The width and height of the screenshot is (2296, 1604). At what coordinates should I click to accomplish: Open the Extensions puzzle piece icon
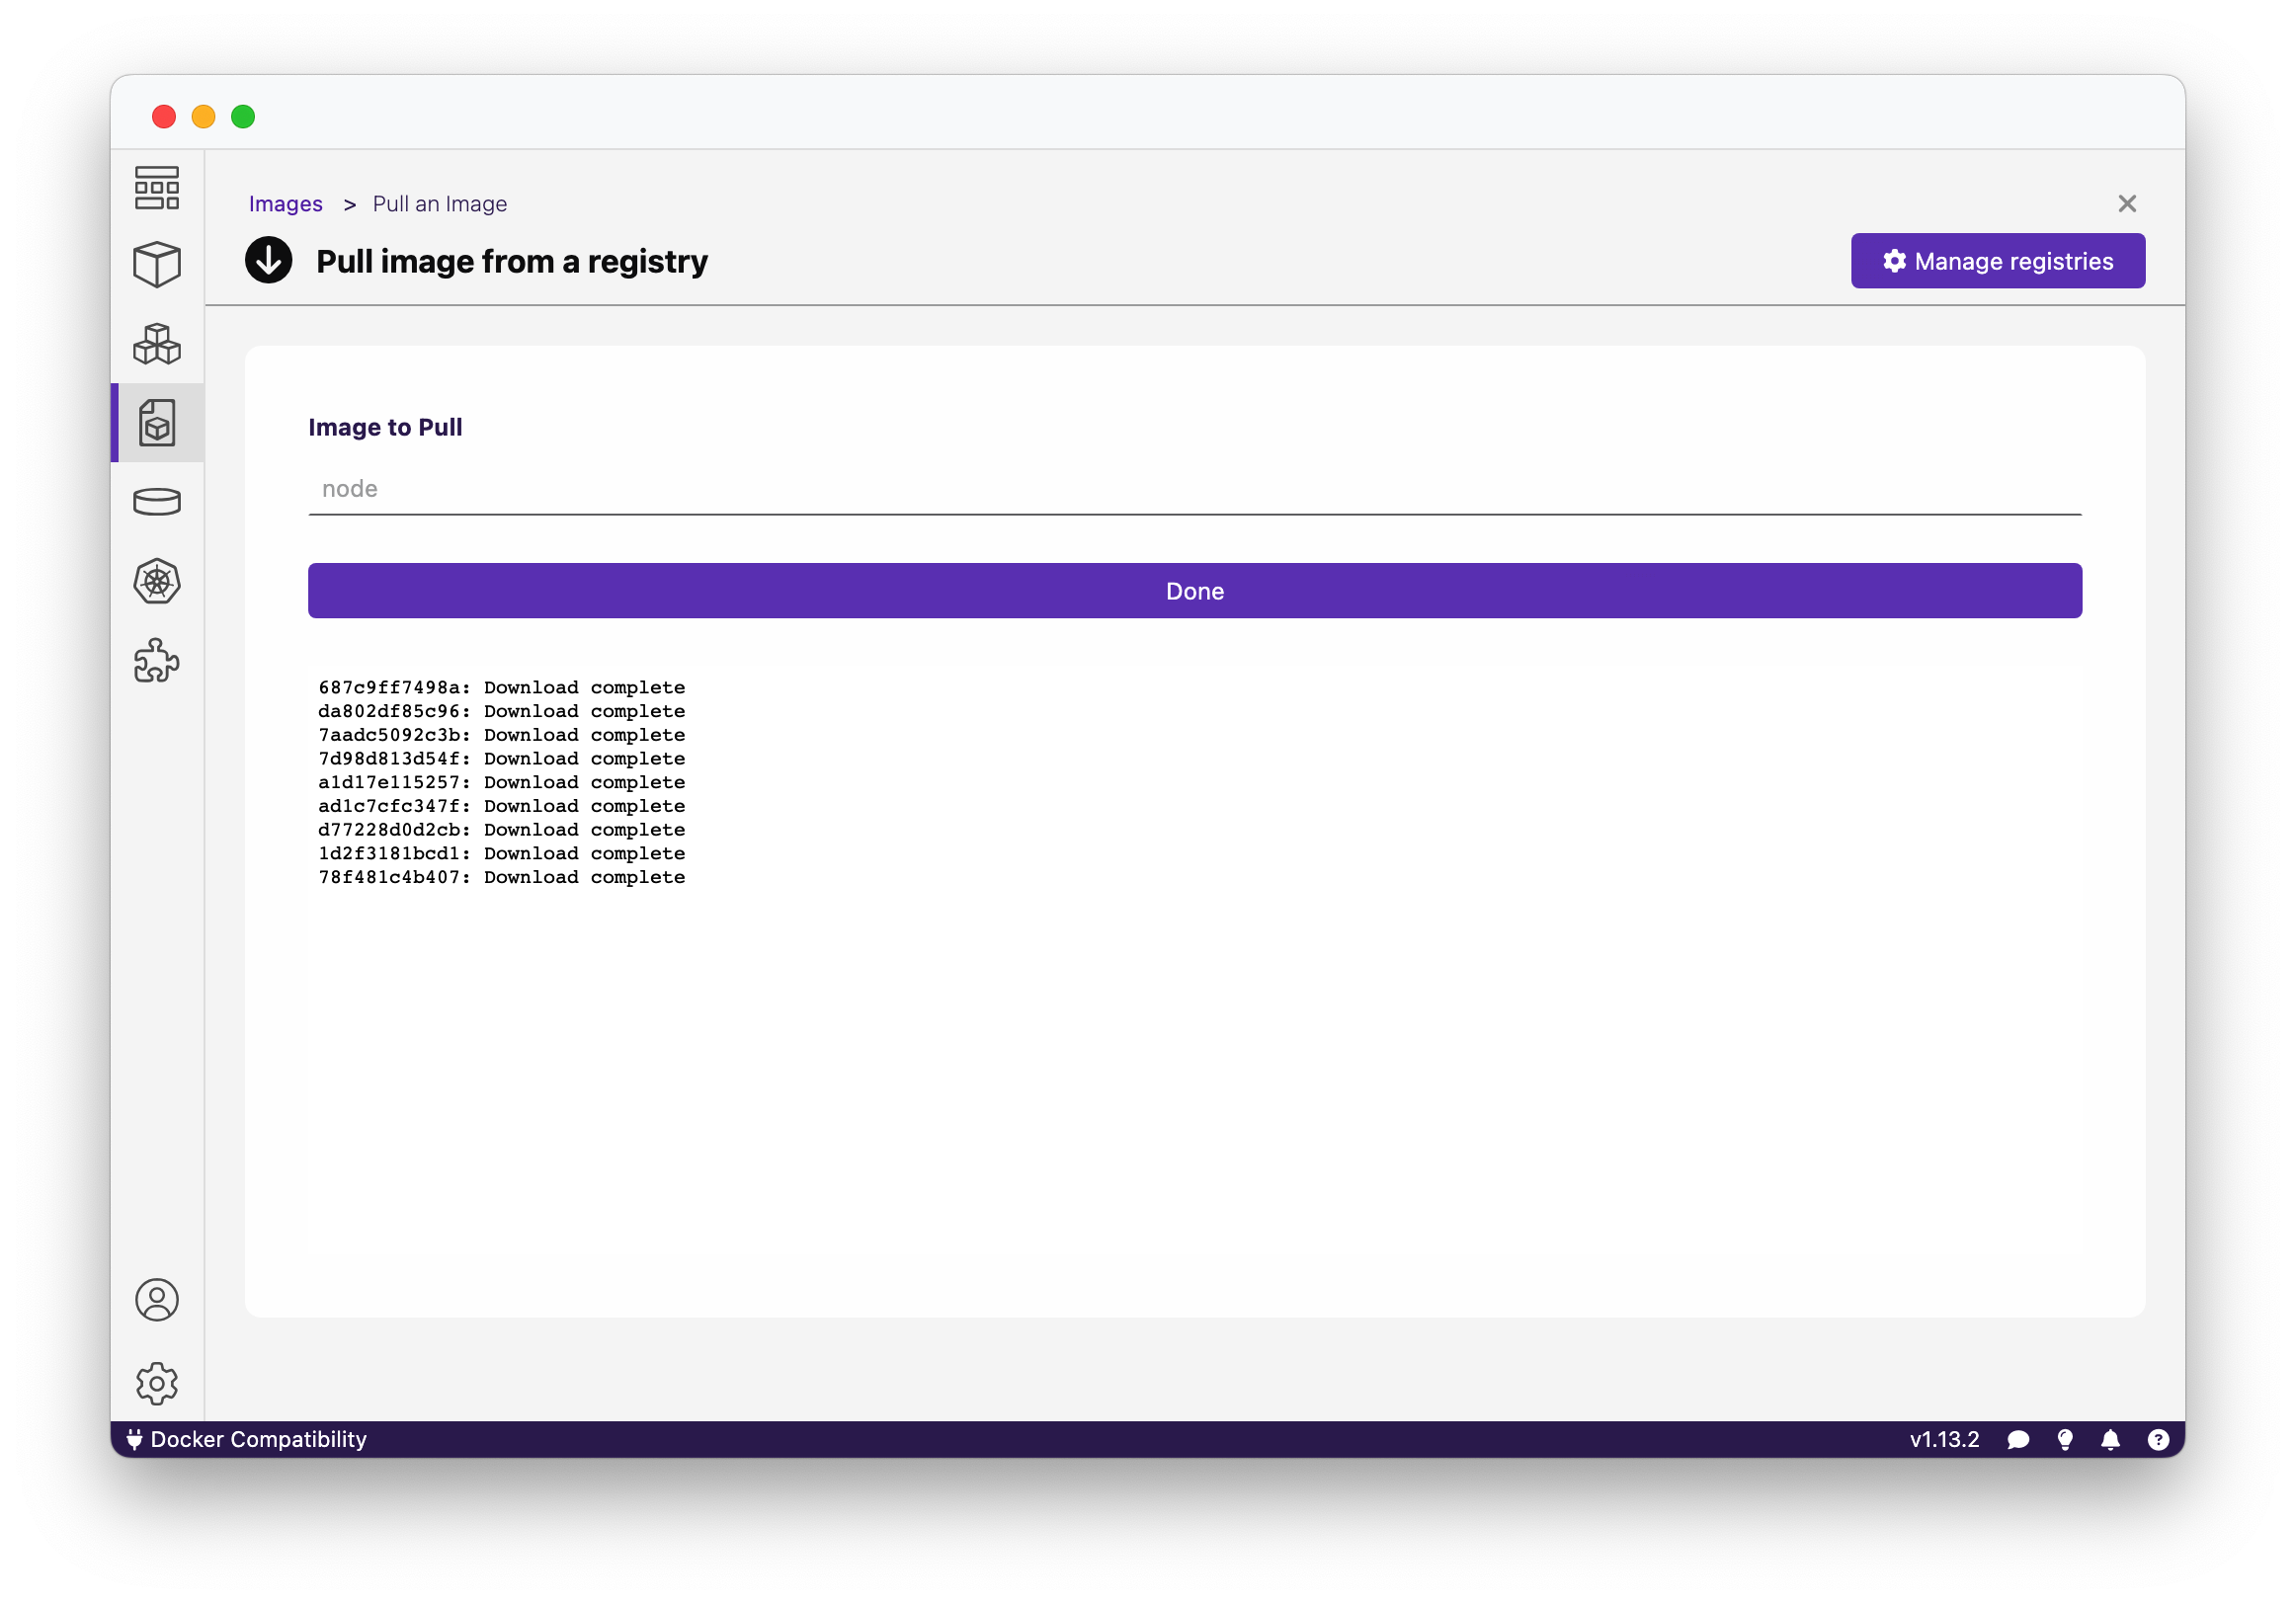click(157, 661)
